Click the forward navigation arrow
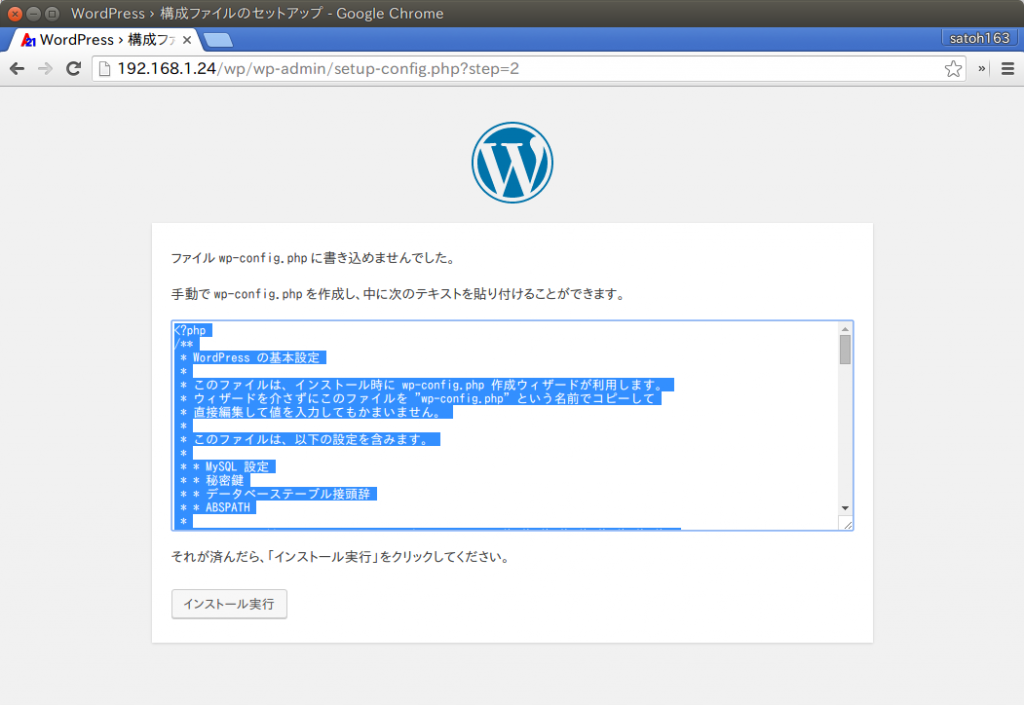 45,69
